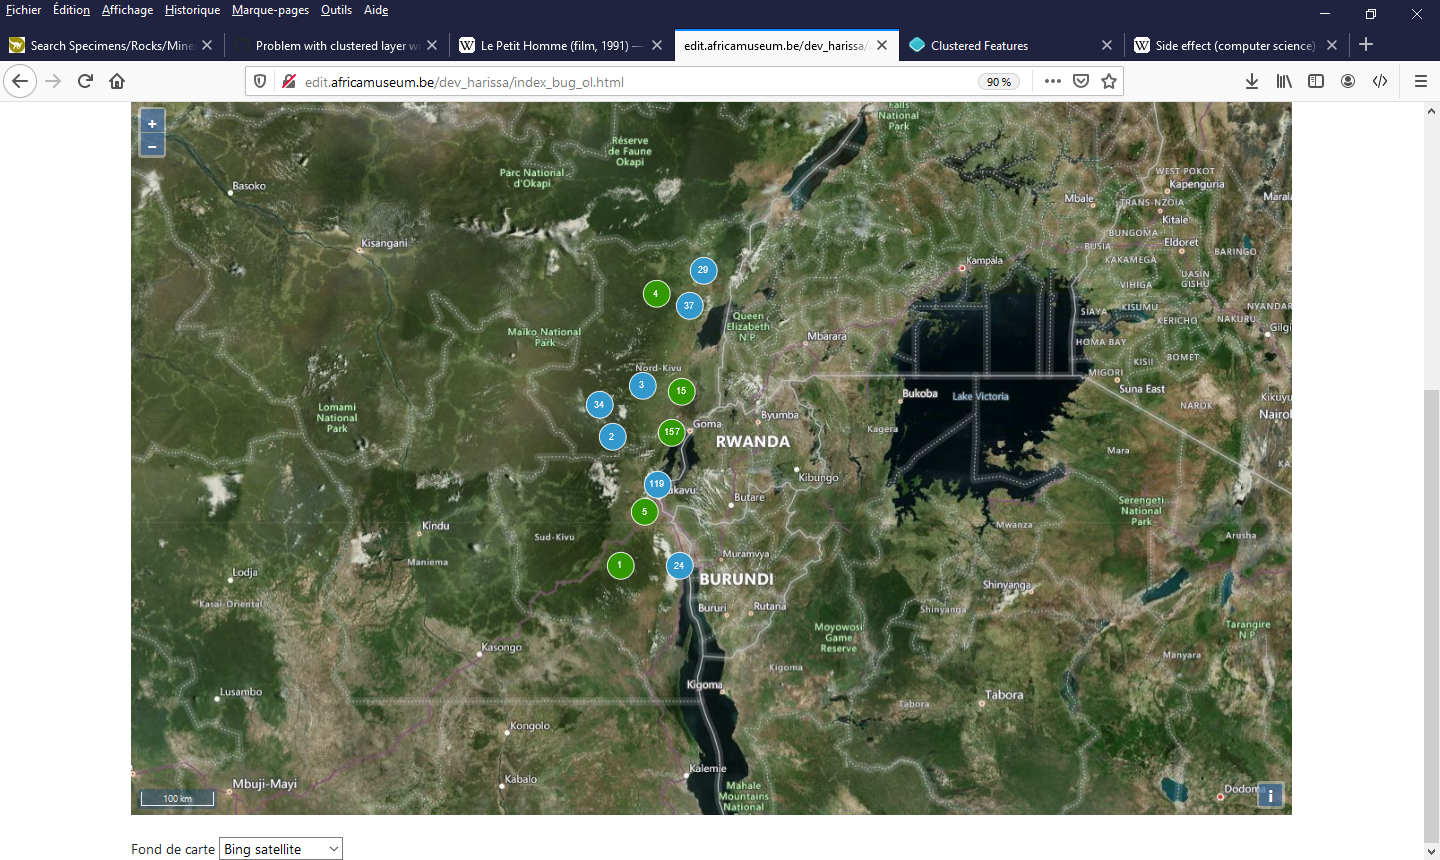Open page actions three-dot menu
Image resolution: width=1440 pixels, height=860 pixels.
click(x=1052, y=82)
